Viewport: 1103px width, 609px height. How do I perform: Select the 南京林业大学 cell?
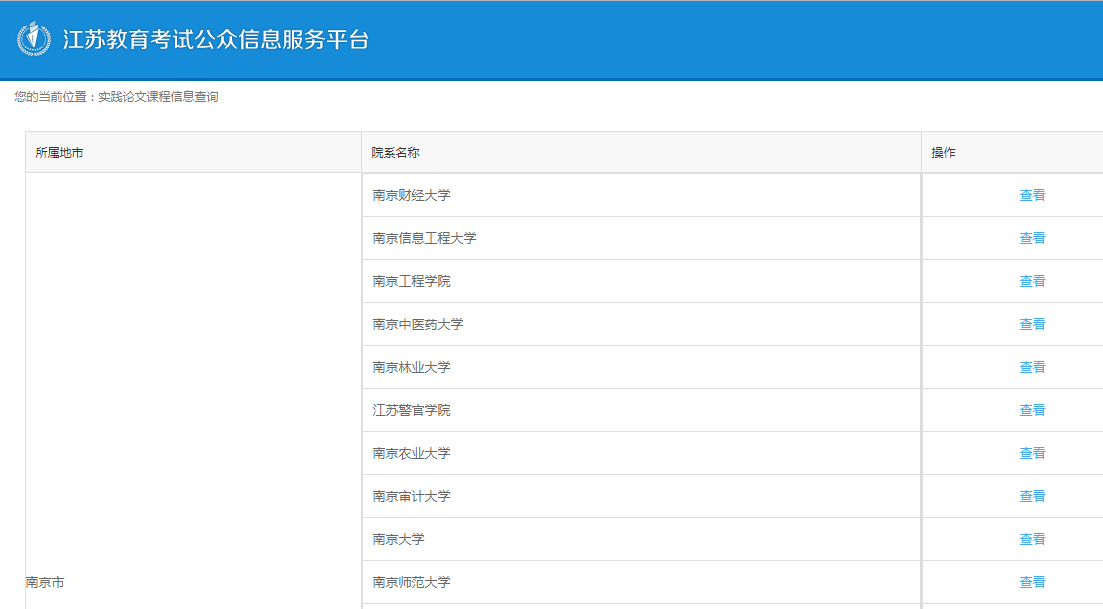(x=642, y=367)
